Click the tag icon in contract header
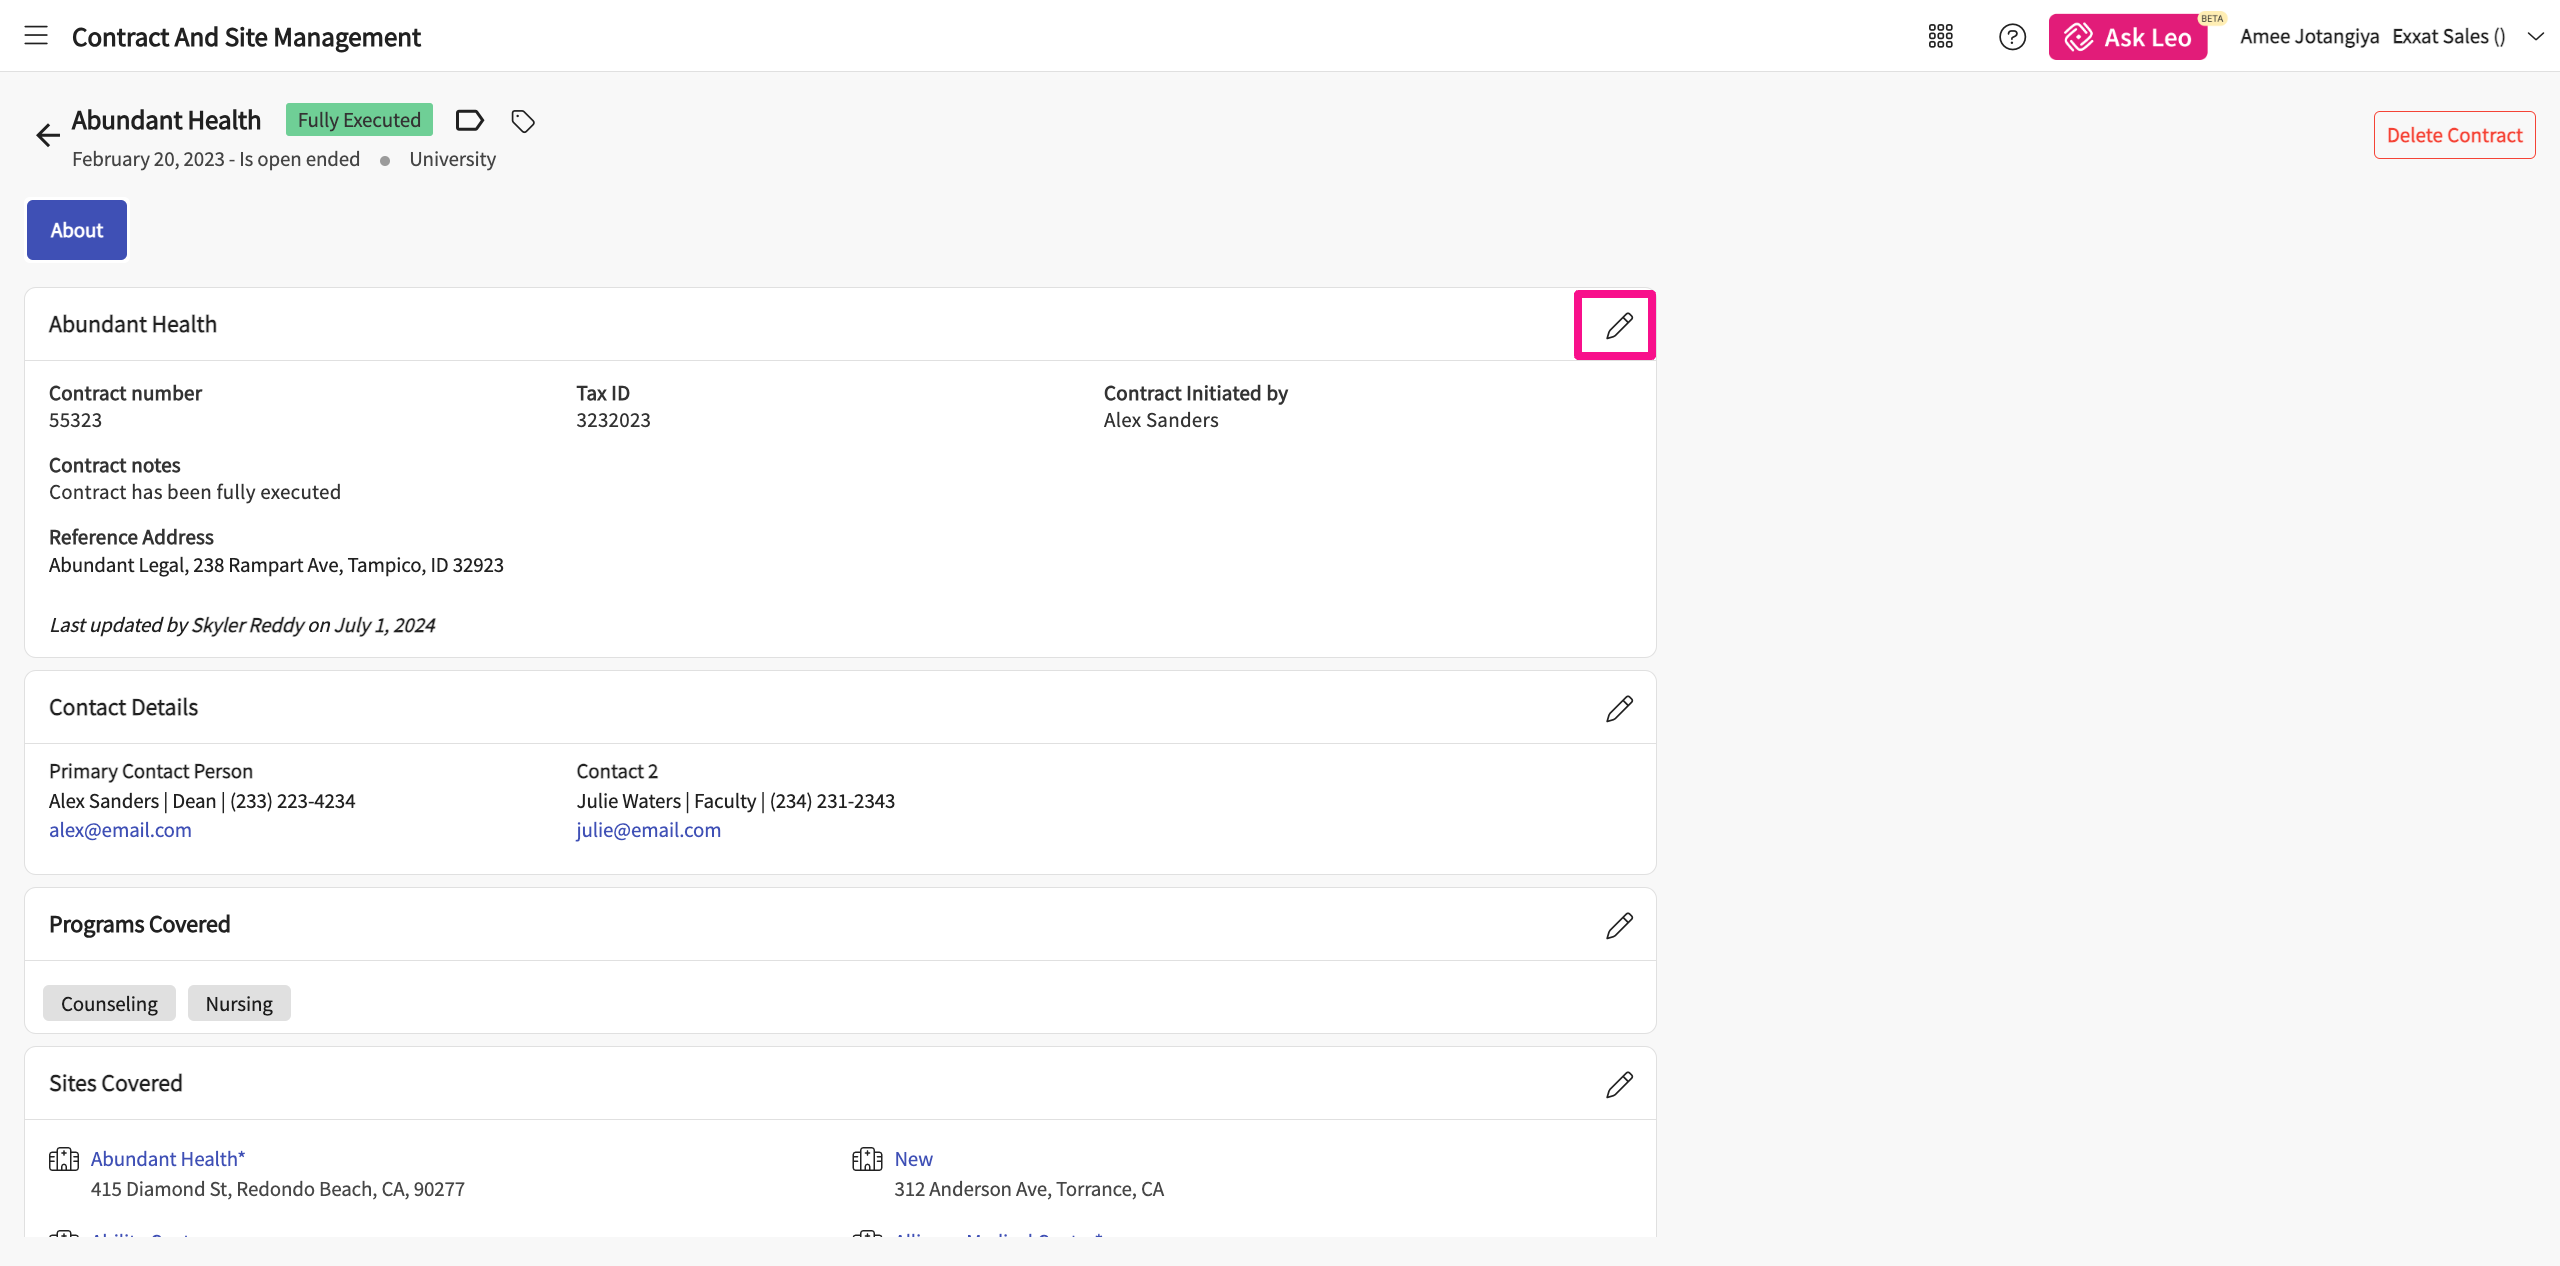Viewport: 2560px width, 1266px height. tap(523, 121)
